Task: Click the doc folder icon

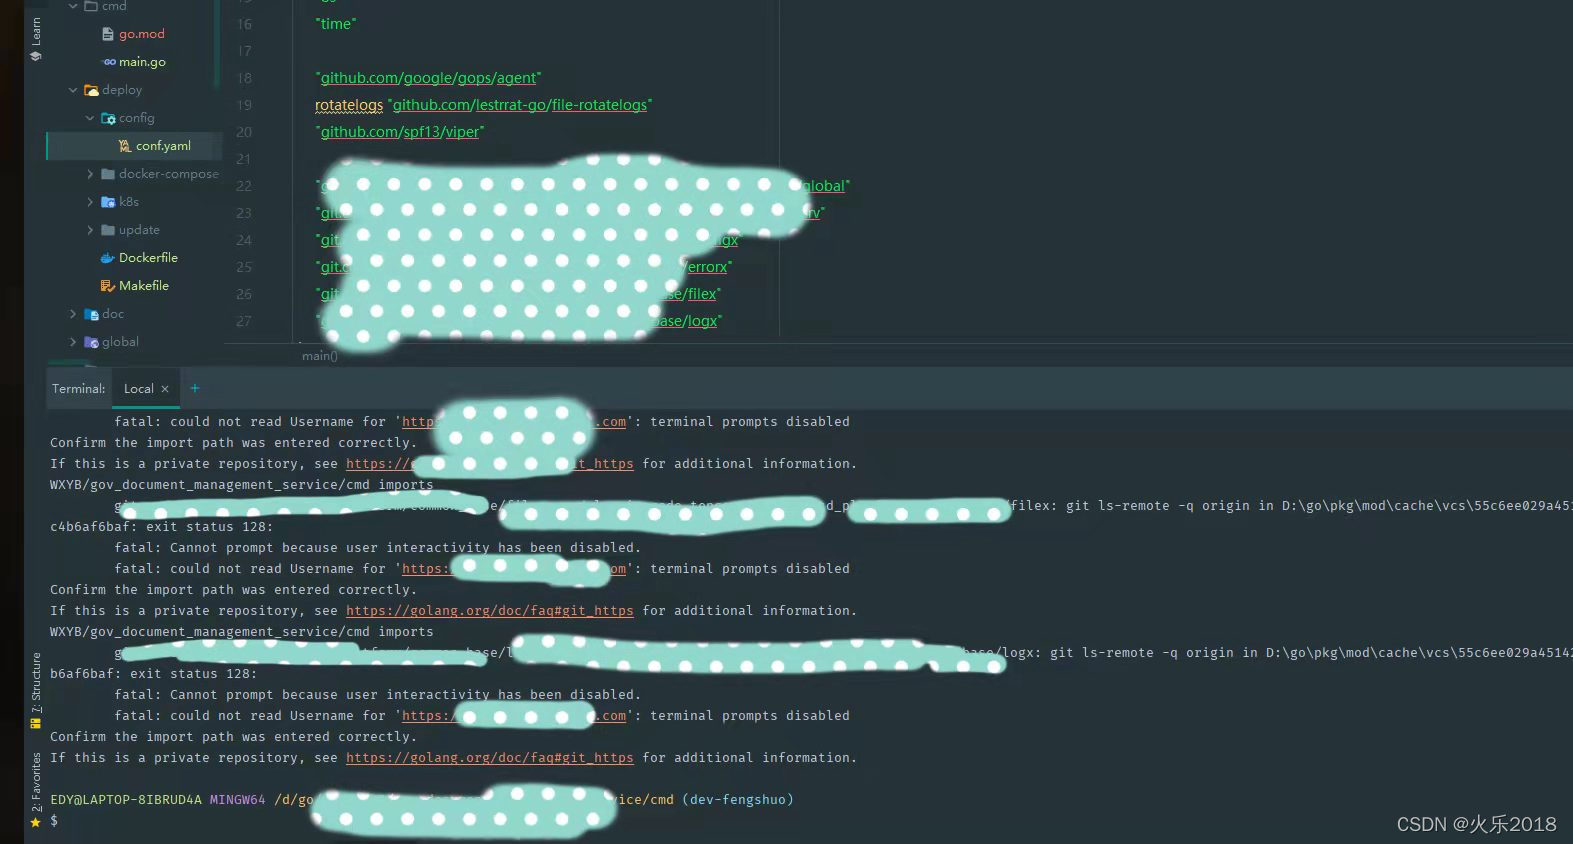Action: tap(91, 314)
